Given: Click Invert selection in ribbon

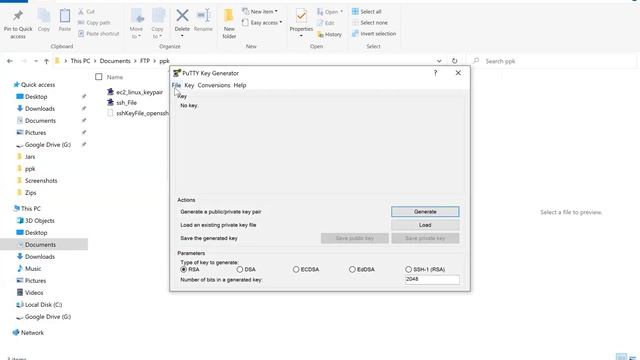Looking at the screenshot, I should point(374,33).
